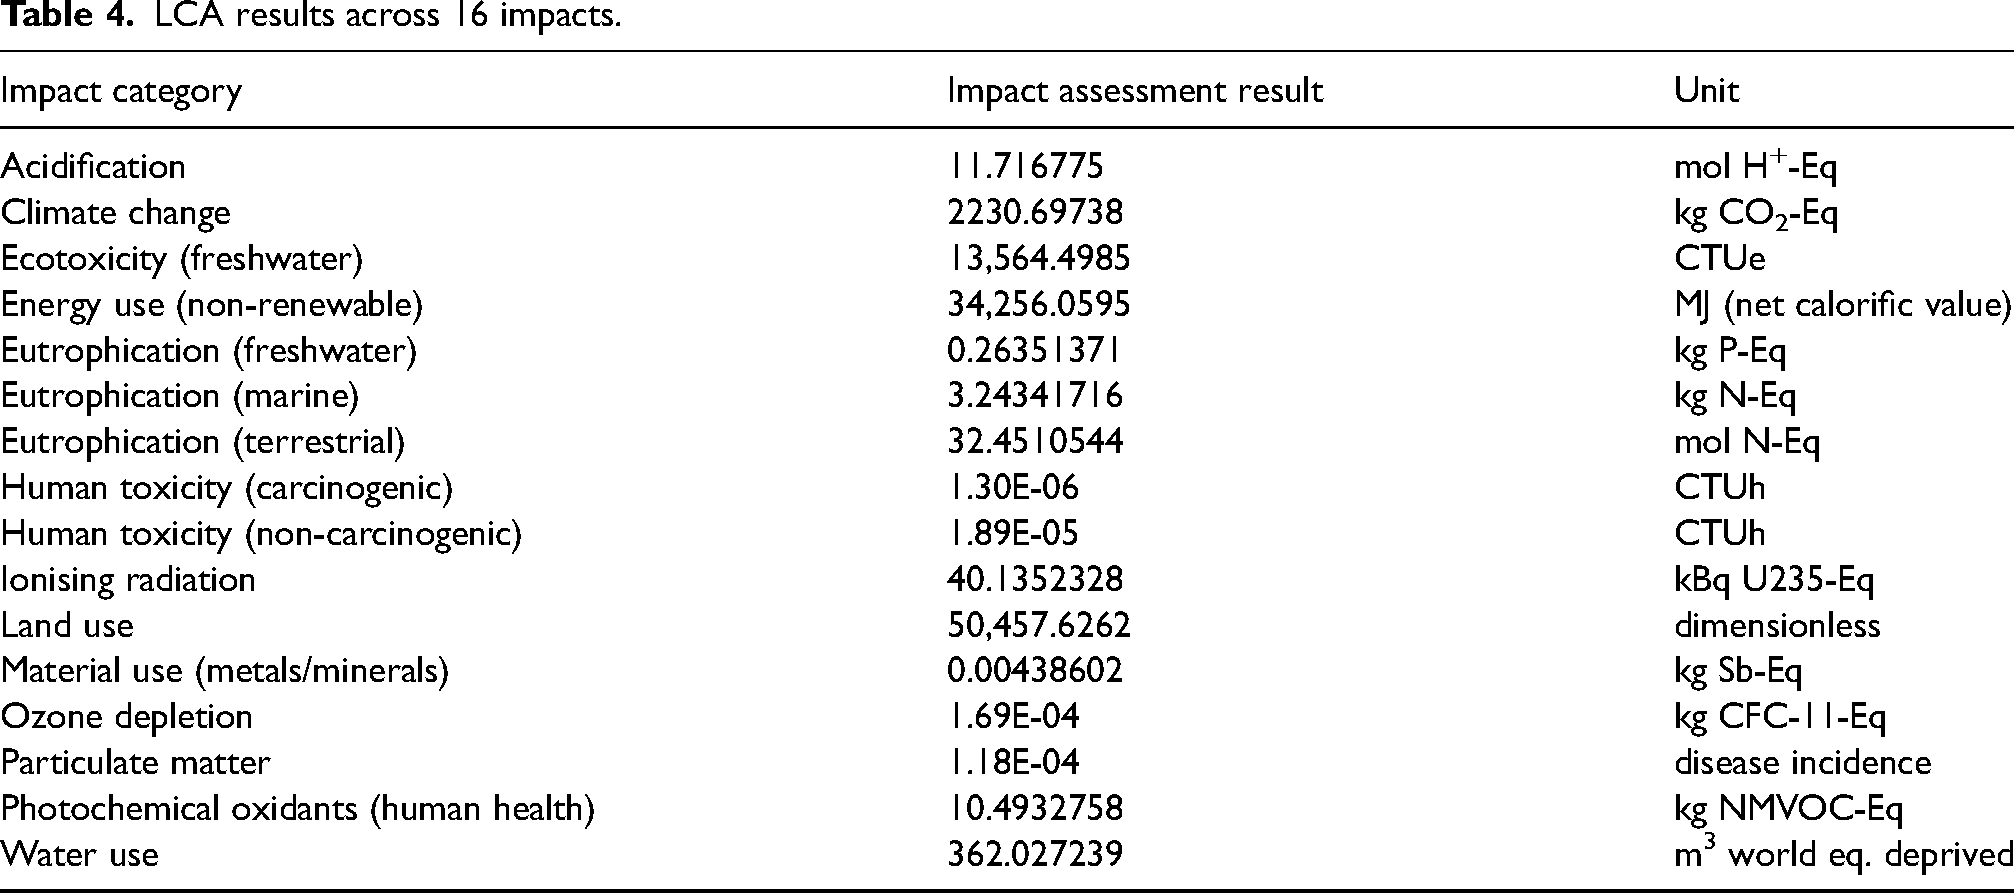Select the Acidification row label
The height and width of the screenshot is (893, 2014).
(93, 166)
